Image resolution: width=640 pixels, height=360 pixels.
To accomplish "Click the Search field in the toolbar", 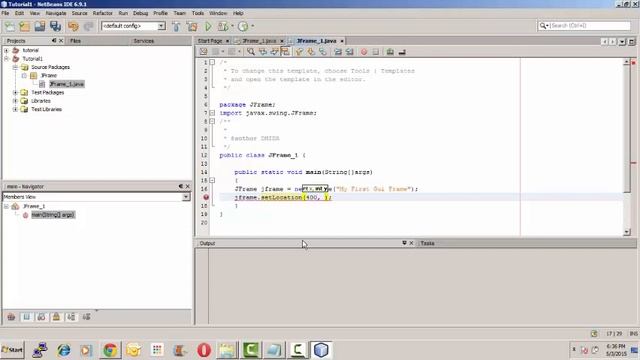I will 584,26.
